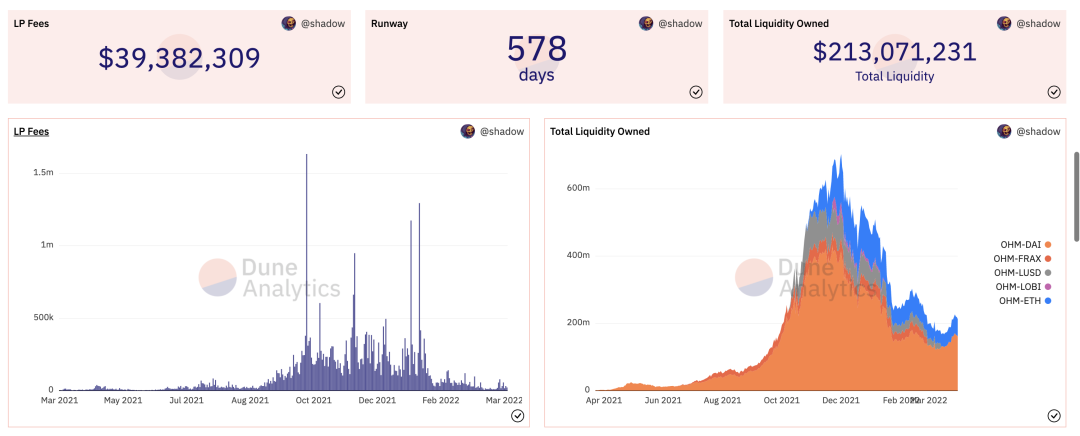This screenshot has width=1080, height=436.
Task: Toggle the OHM-FRAX legend series
Action: click(x=1022, y=258)
